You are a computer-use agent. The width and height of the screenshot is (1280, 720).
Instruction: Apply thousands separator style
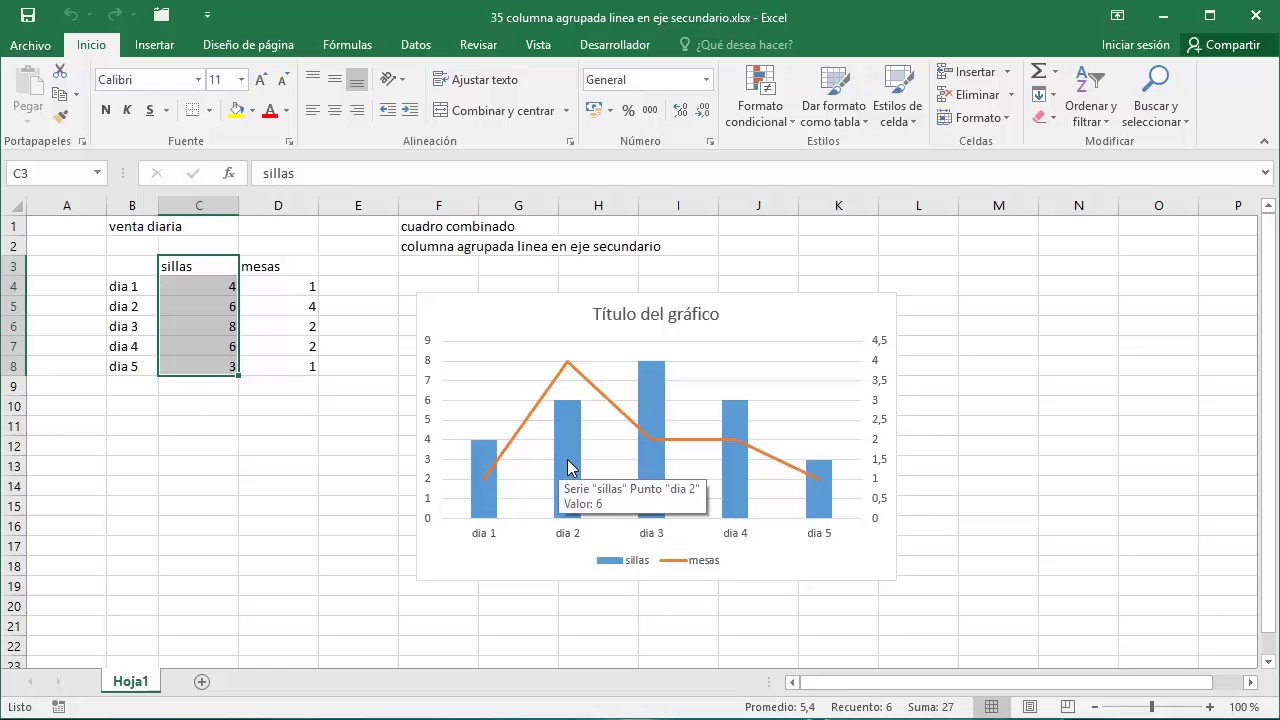[x=650, y=110]
